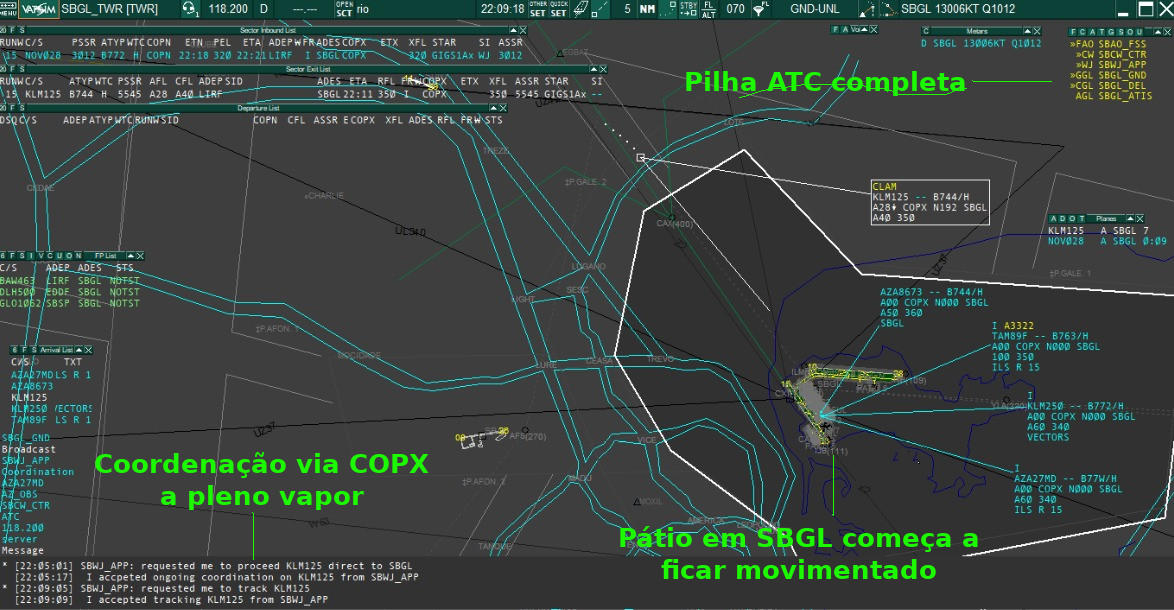Open the OTHER SET settings button
Image resolution: width=1174 pixels, height=610 pixels.
pos(538,9)
